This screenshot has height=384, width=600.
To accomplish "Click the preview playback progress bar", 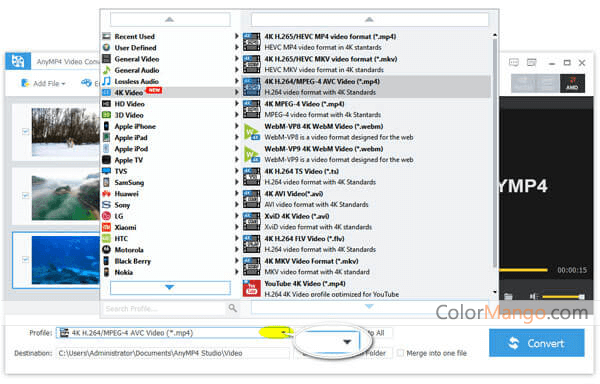I will 523,270.
